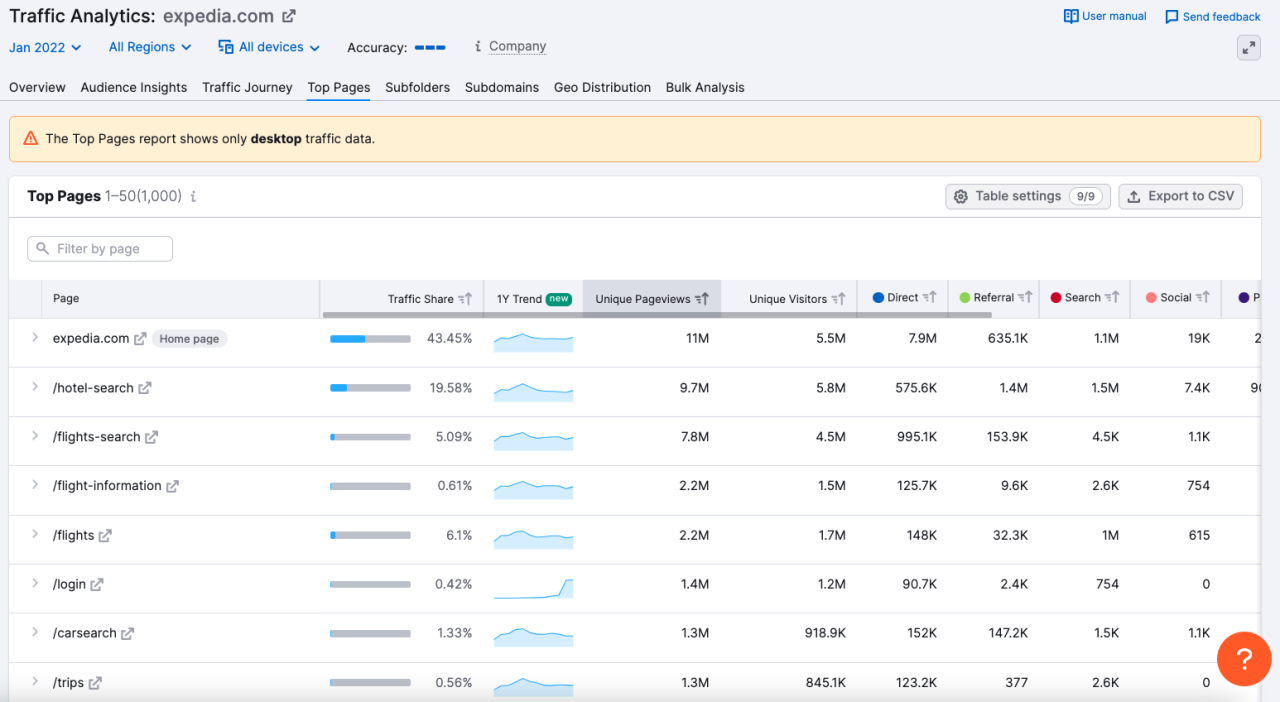Open the Table settings gear icon

961,196
